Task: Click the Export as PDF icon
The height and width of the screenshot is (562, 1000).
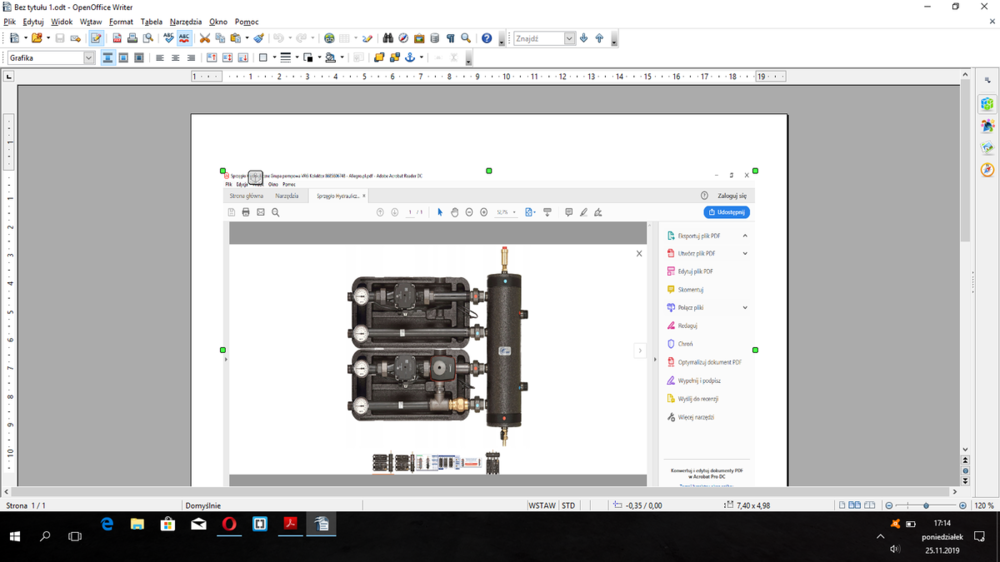Action: click(x=117, y=38)
